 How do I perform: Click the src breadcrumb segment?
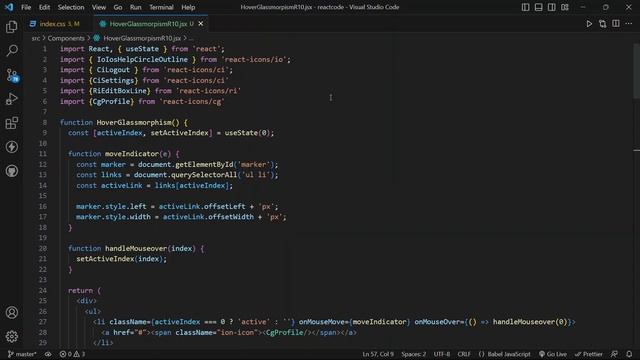point(36,38)
